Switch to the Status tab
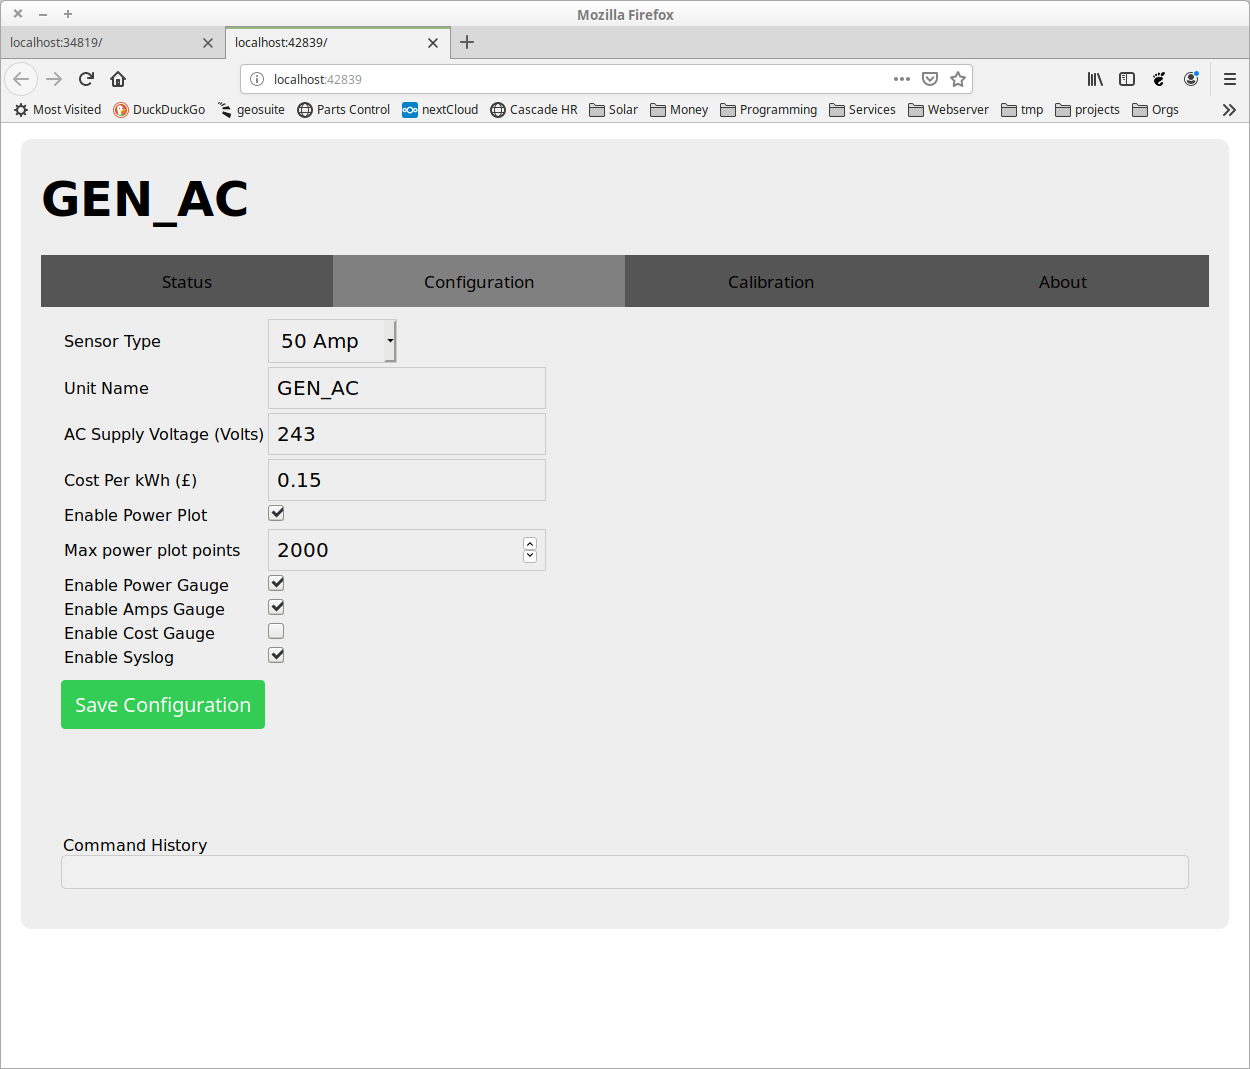The width and height of the screenshot is (1250, 1069). [x=187, y=282]
